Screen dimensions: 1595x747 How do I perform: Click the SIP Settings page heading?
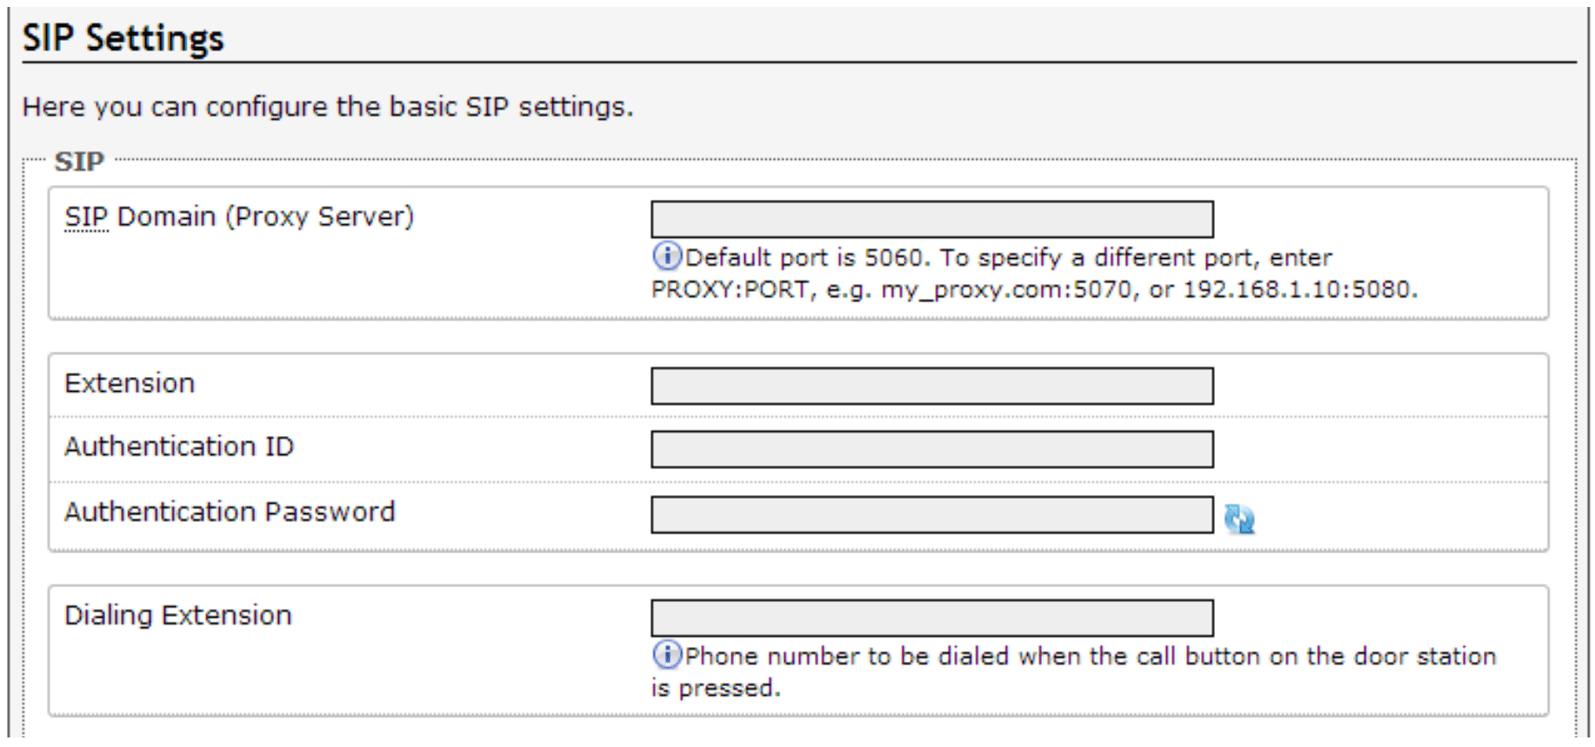123,39
